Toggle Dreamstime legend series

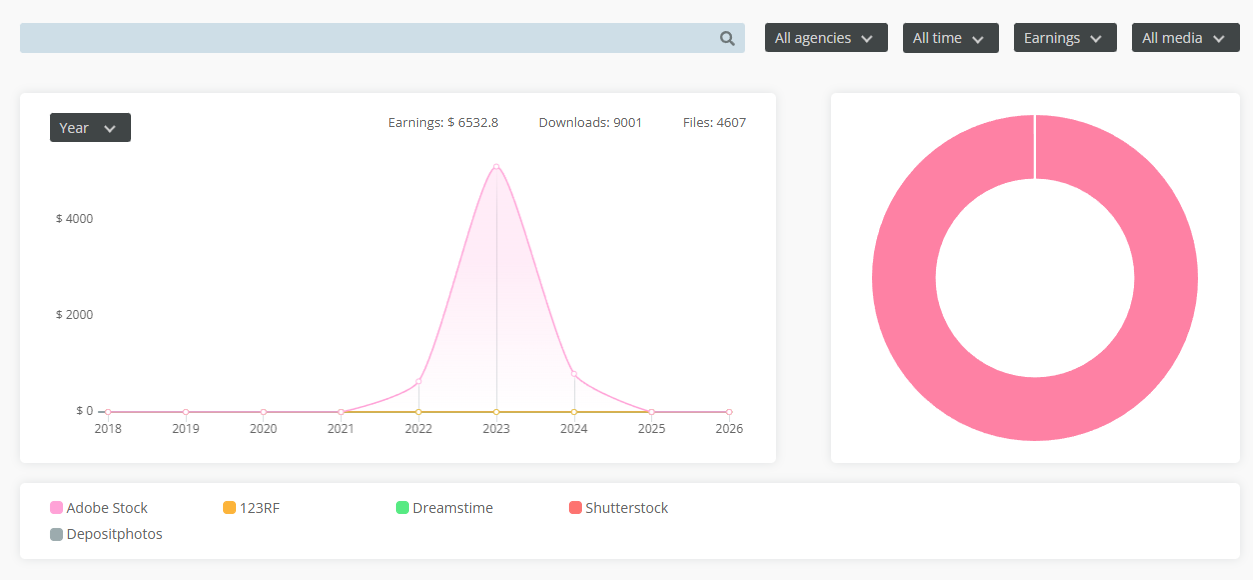coord(452,508)
